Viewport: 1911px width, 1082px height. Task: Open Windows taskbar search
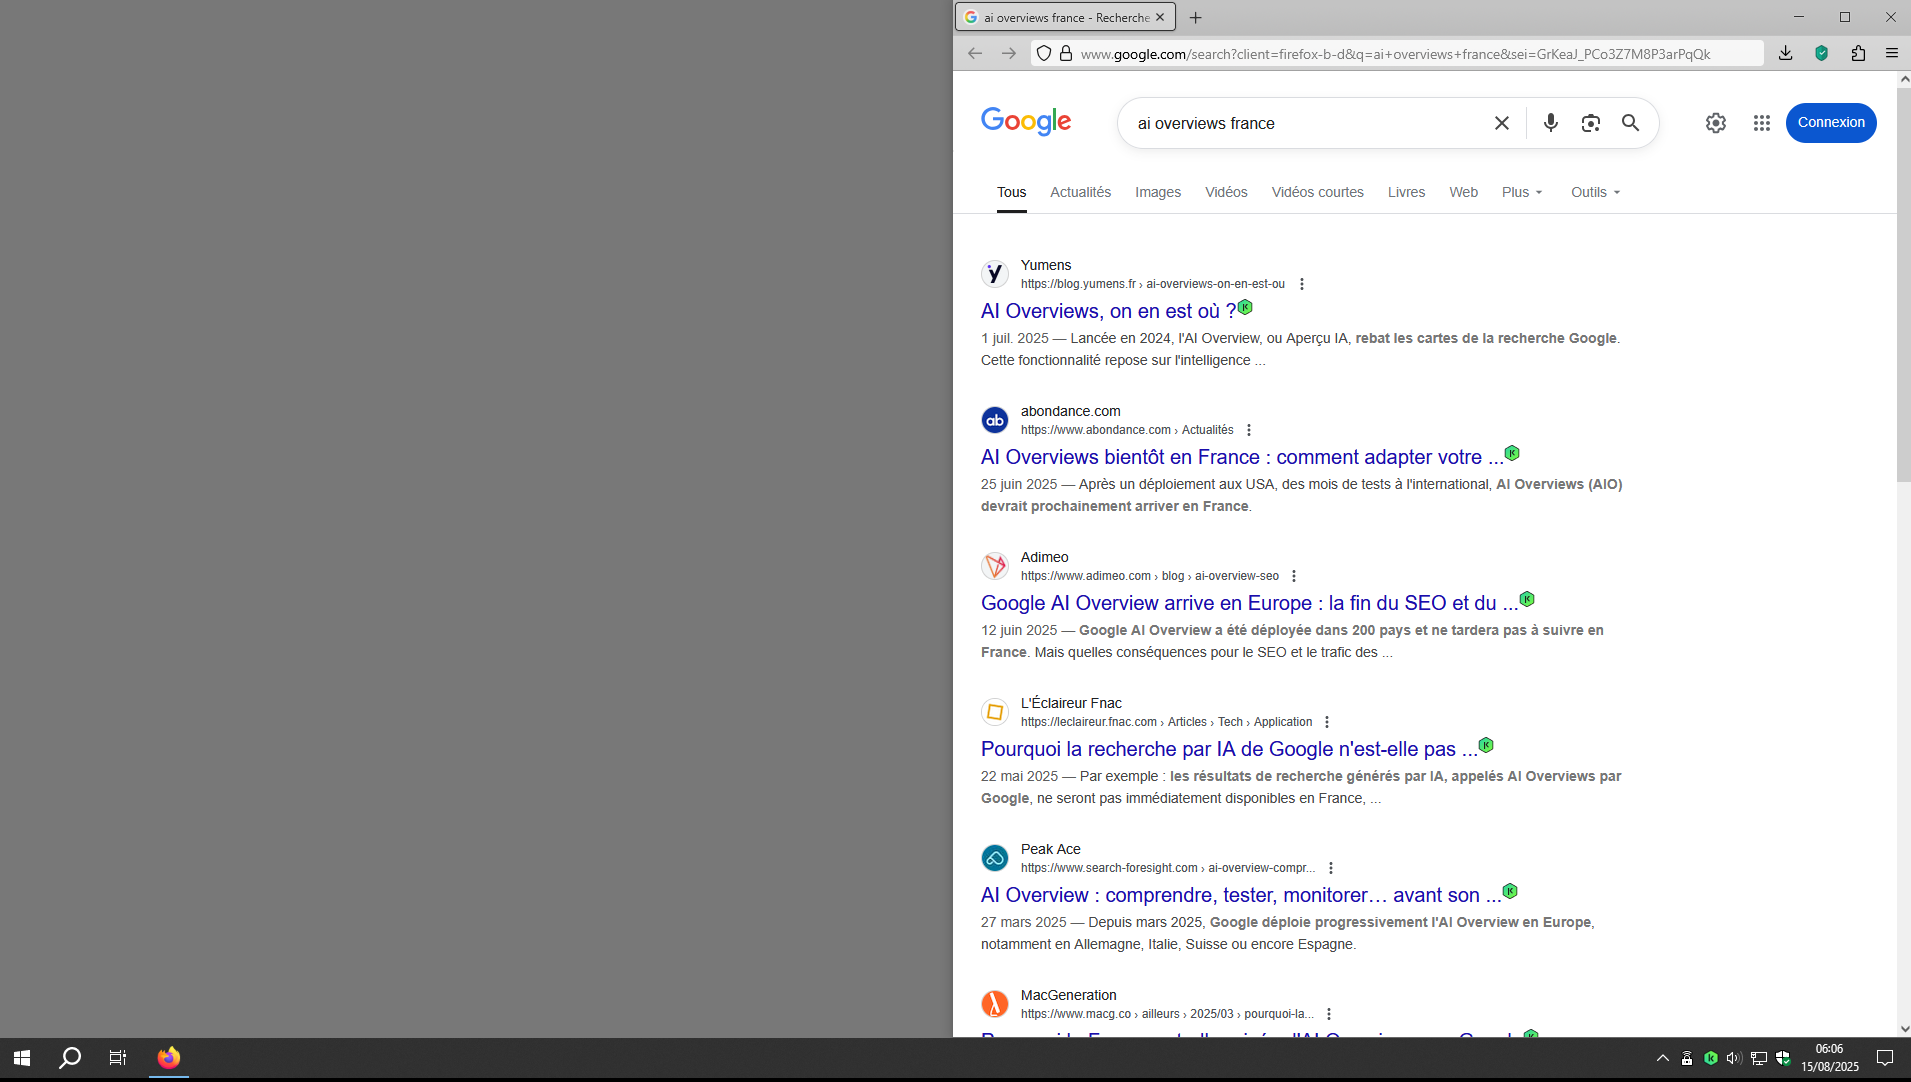pos(70,1058)
